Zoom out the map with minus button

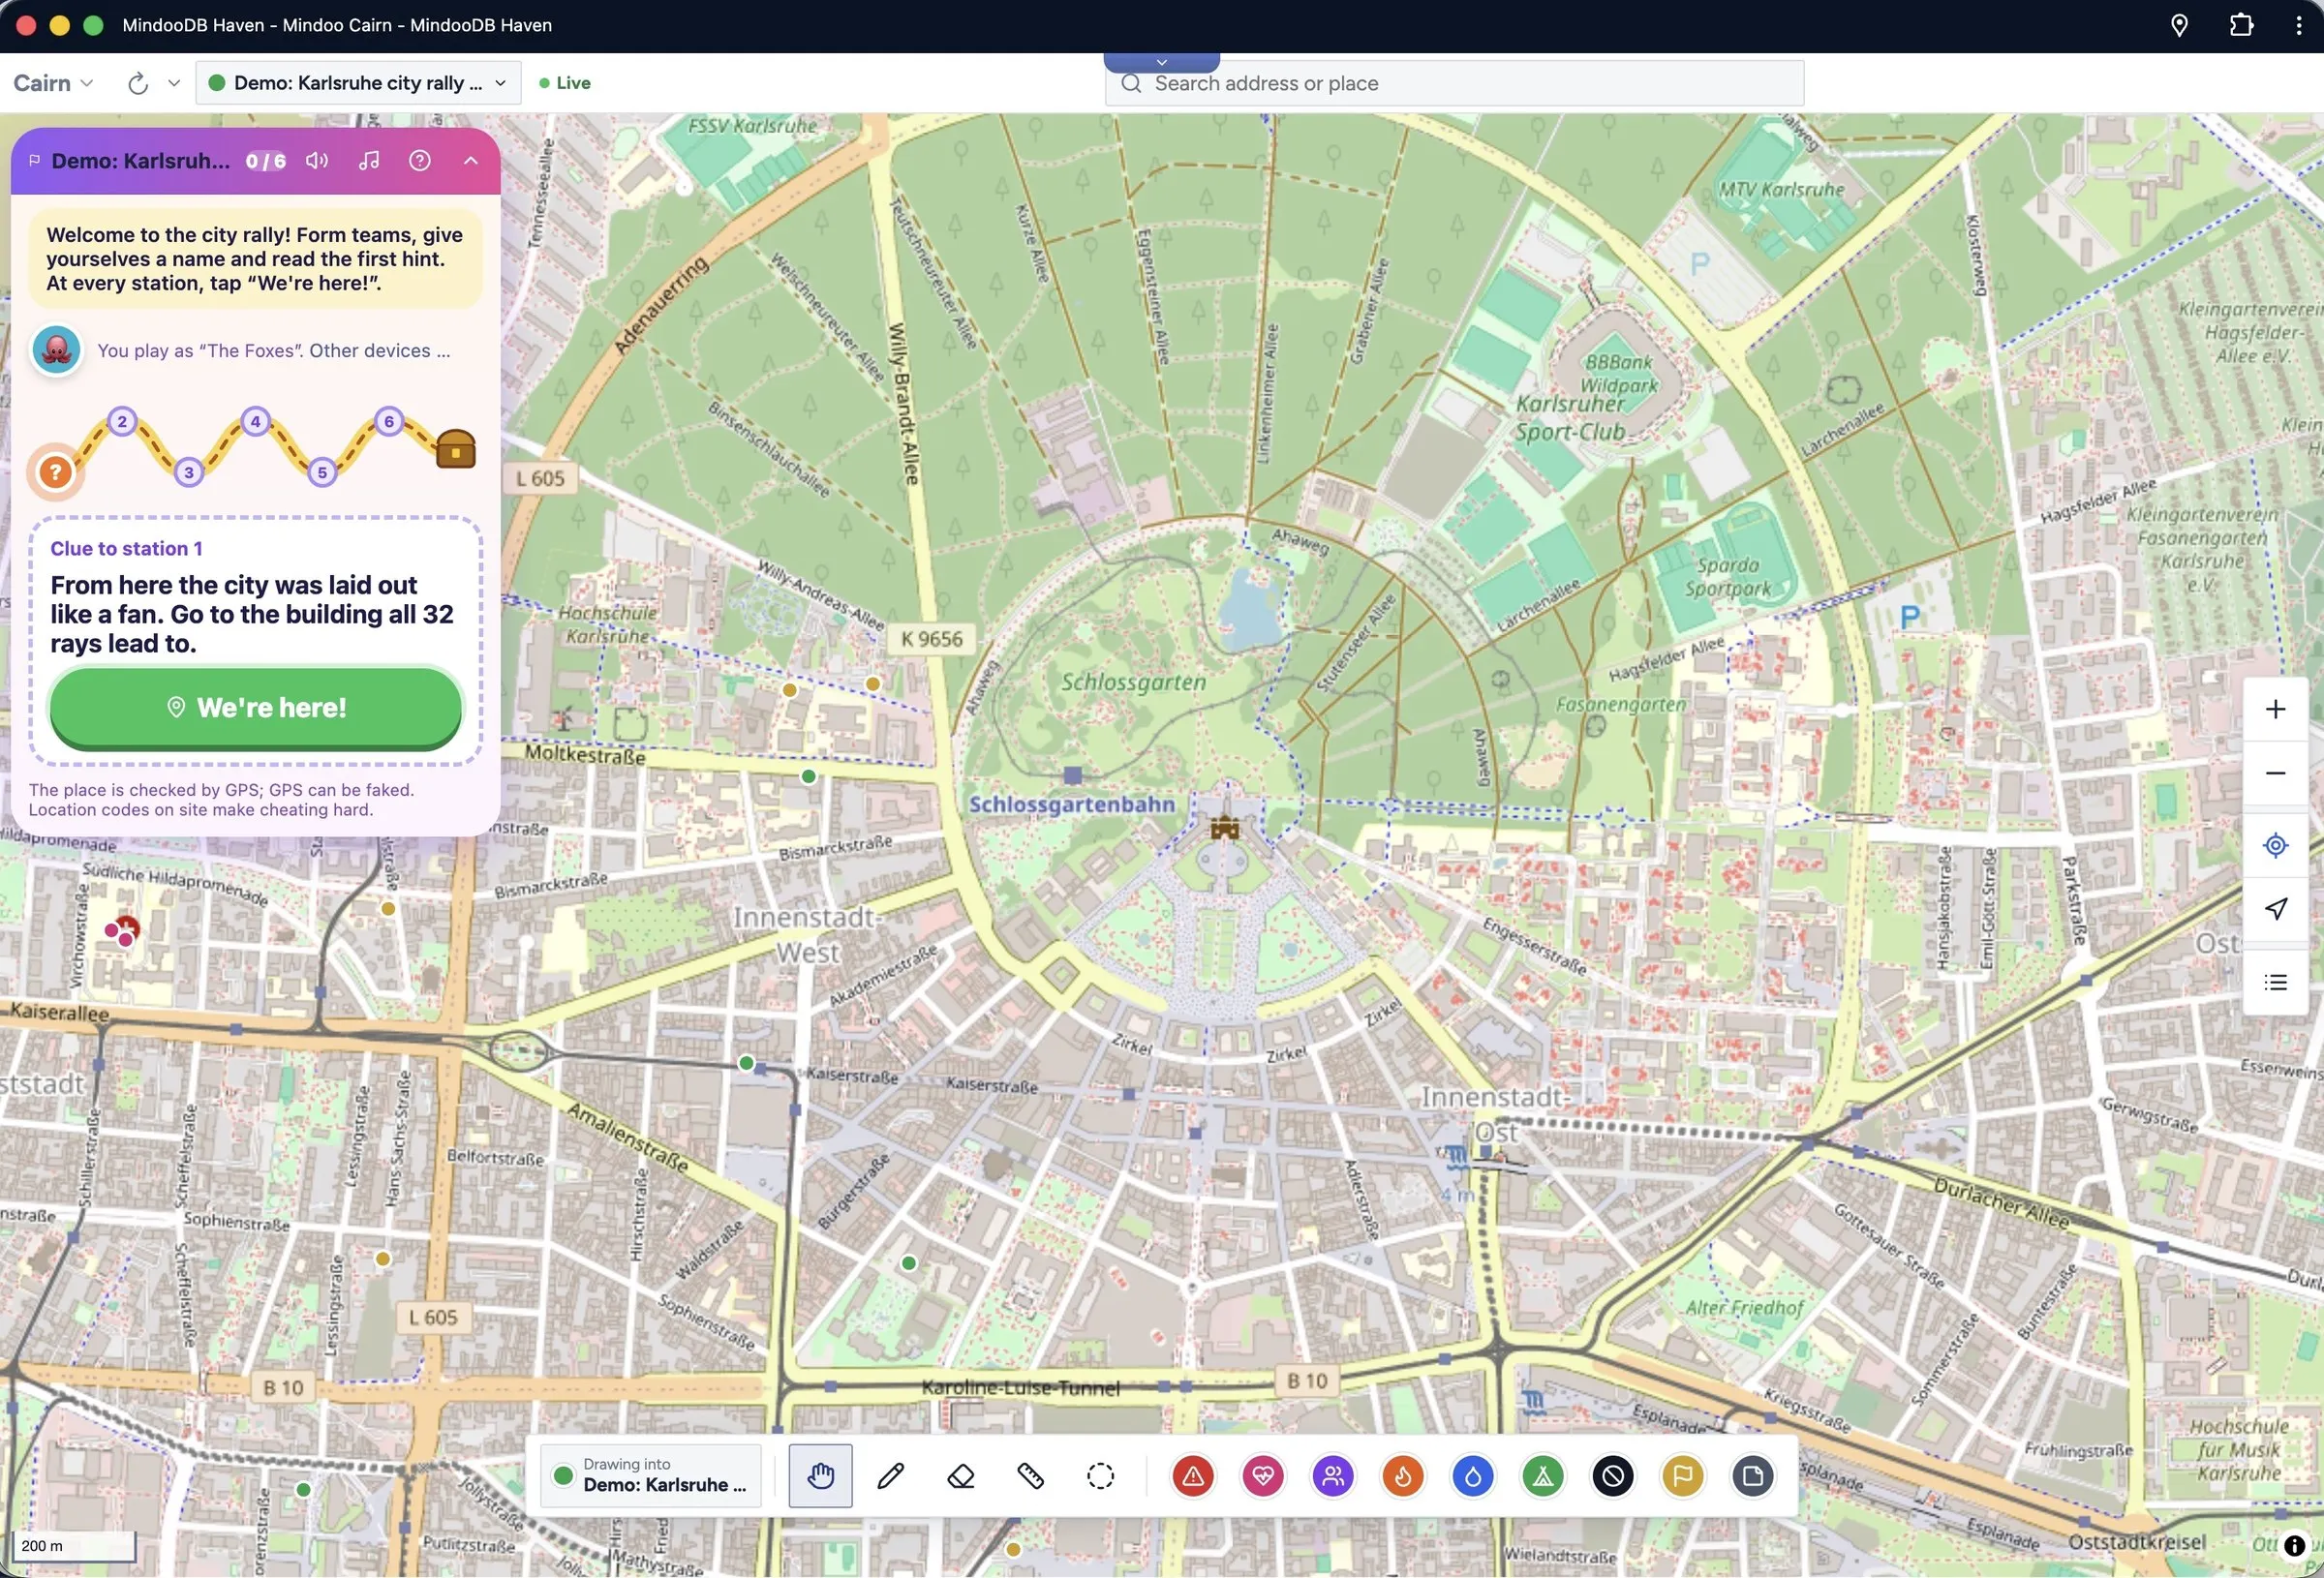click(x=2275, y=773)
